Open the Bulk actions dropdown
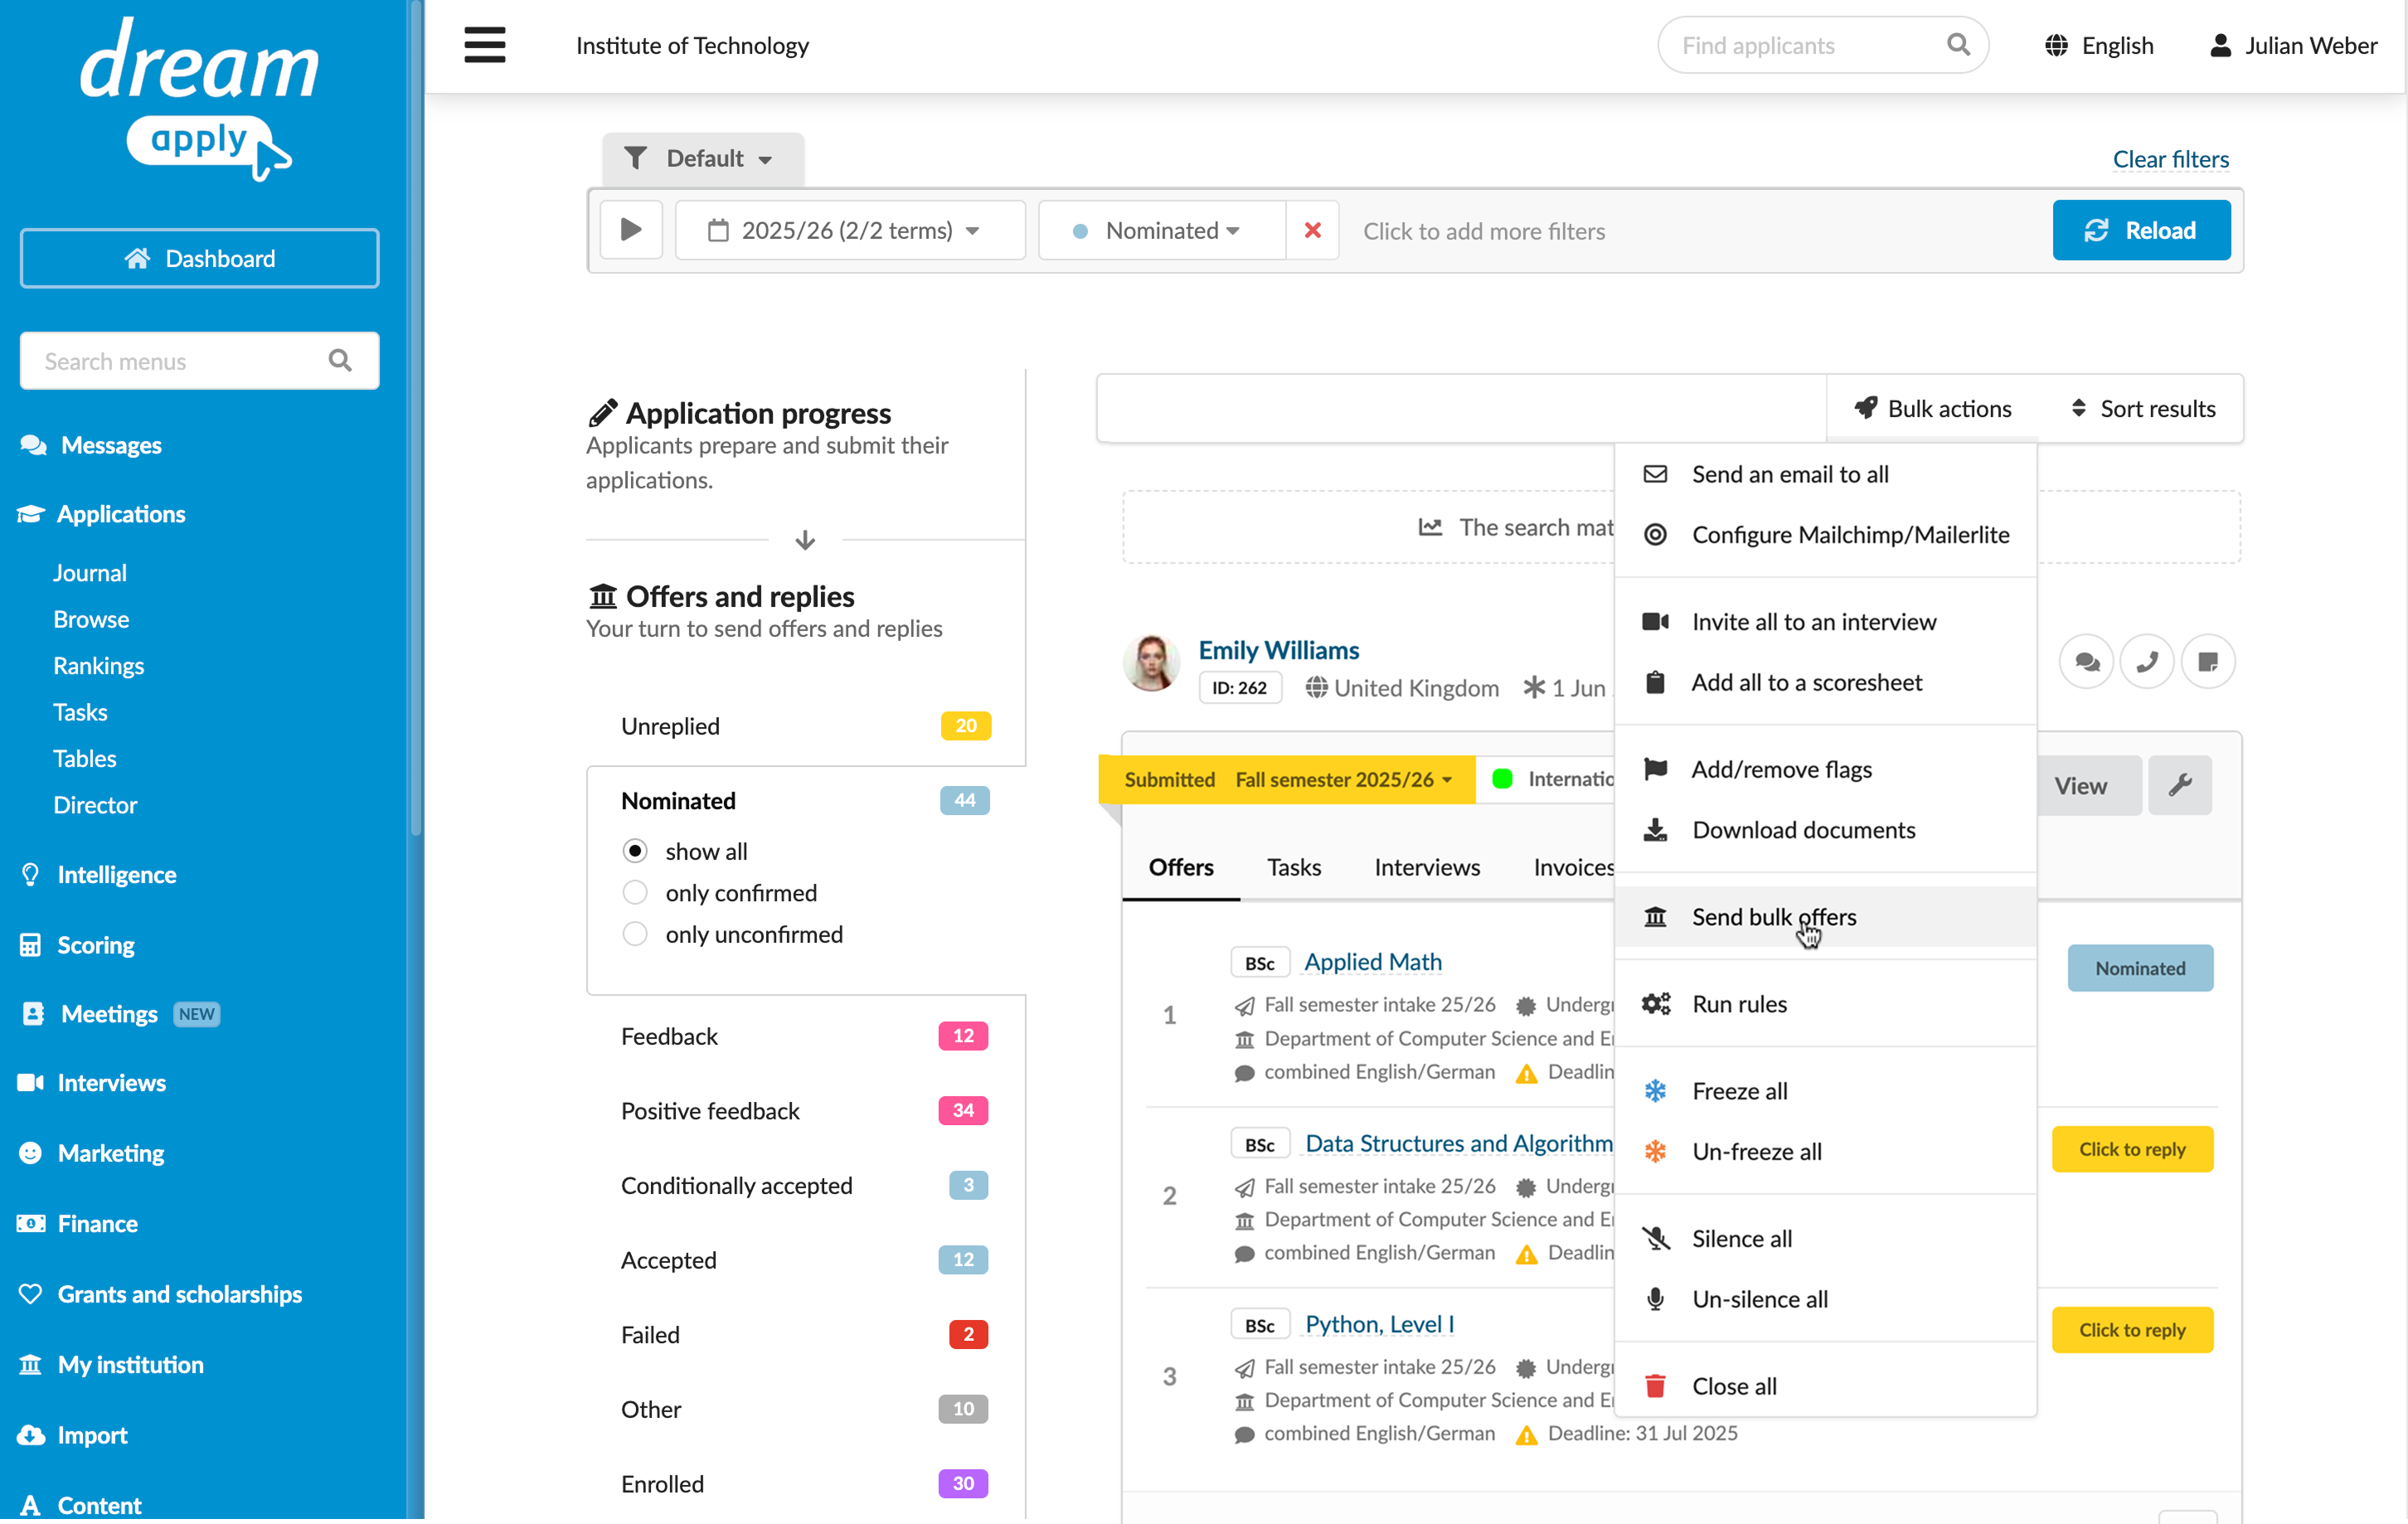This screenshot has height=1524, width=2408. (x=1933, y=408)
